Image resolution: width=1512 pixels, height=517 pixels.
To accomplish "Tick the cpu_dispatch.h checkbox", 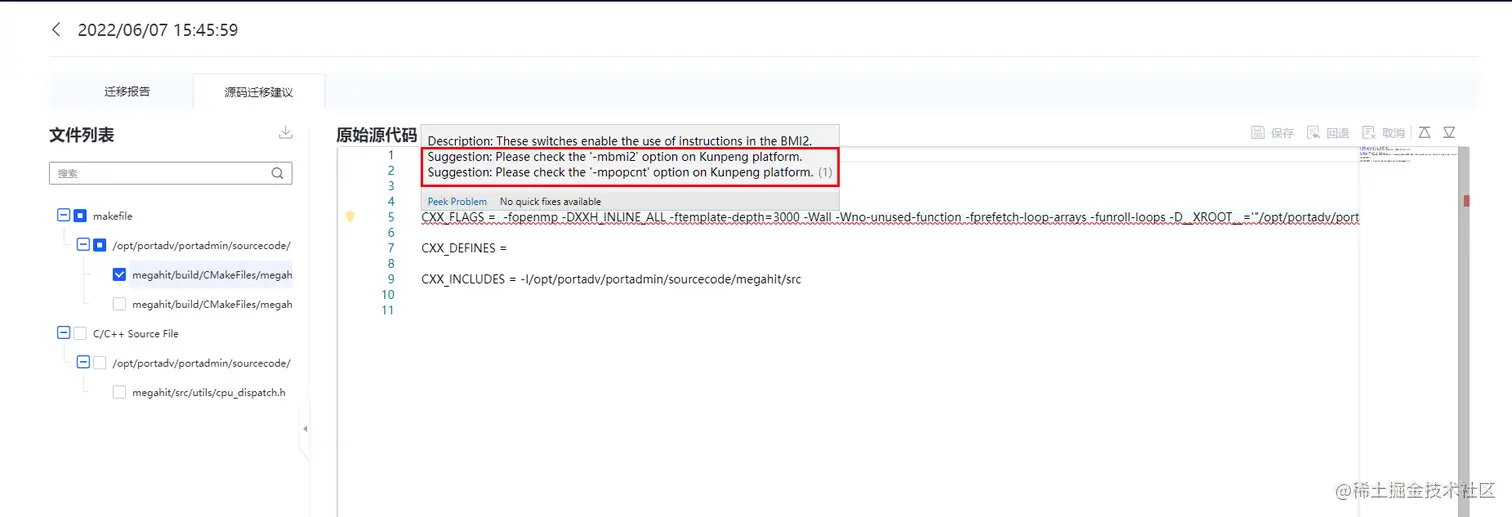I will pyautogui.click(x=120, y=392).
